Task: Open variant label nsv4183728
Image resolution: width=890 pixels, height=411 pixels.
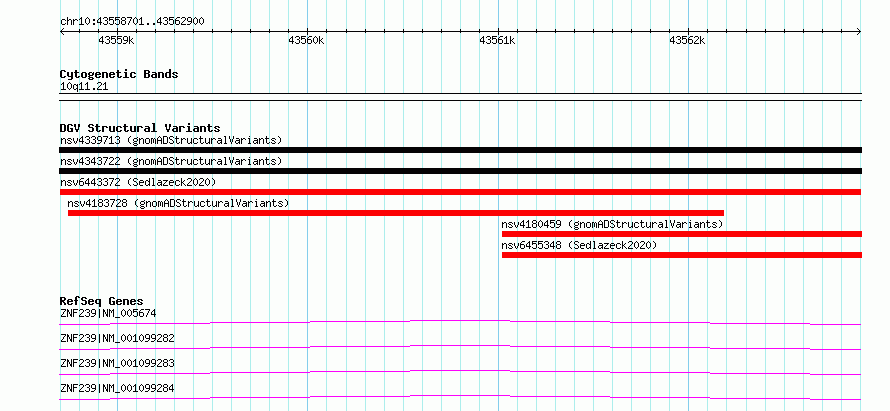Action: pyautogui.click(x=178, y=203)
